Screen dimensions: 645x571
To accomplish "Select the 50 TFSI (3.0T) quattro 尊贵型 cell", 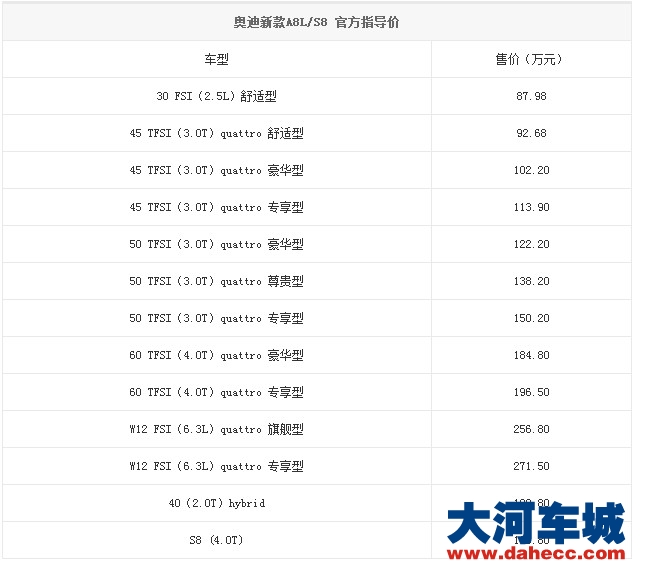I will [216, 281].
